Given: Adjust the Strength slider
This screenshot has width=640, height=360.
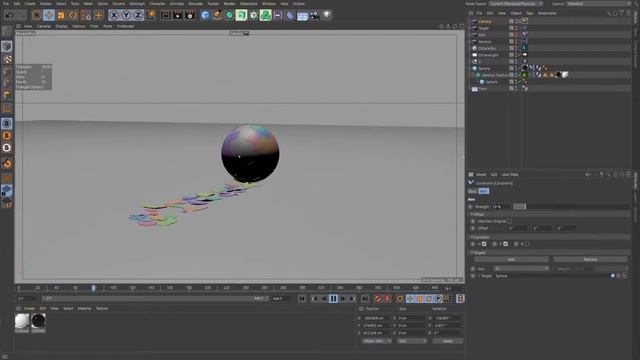Looking at the screenshot, I should (x=571, y=207).
